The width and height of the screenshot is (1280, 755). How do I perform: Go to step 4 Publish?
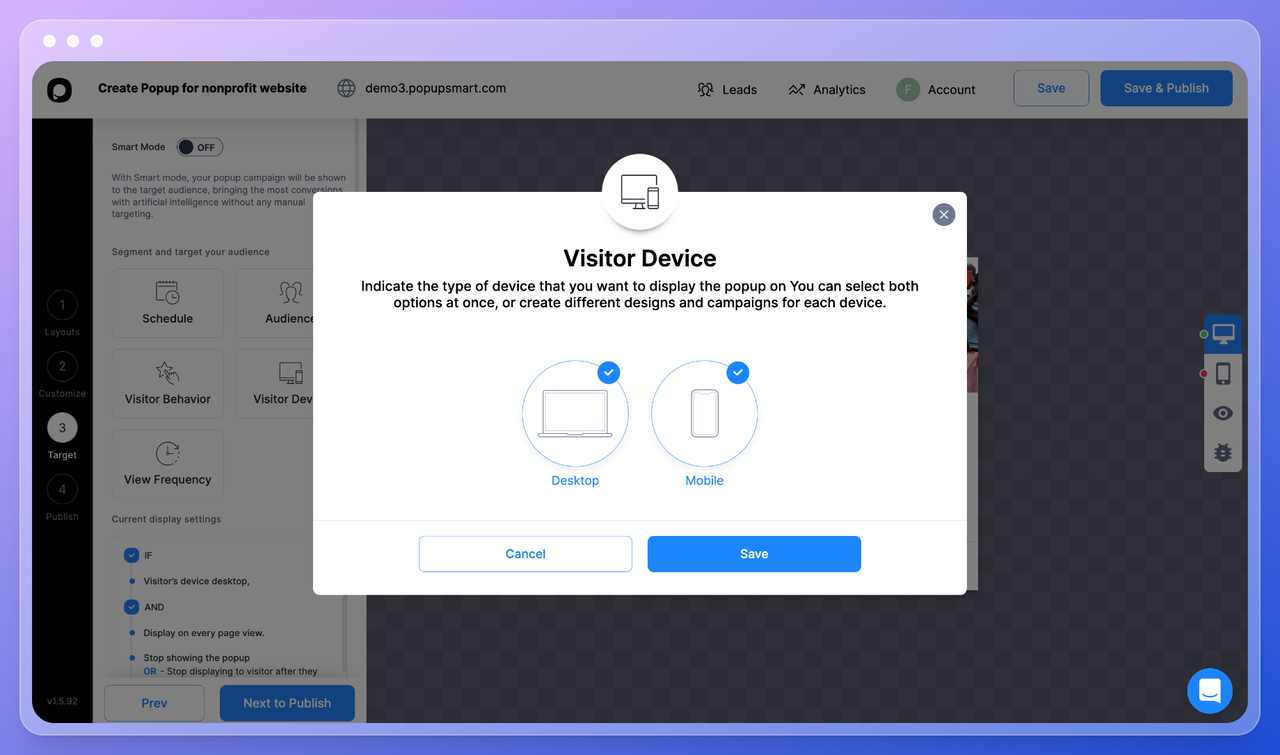[x=62, y=489]
